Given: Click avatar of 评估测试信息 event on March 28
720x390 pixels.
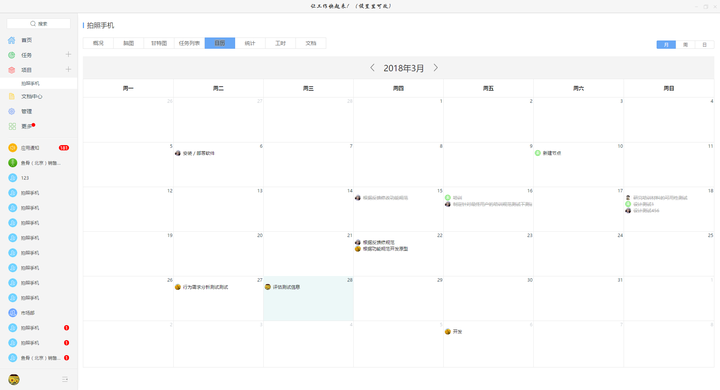Looking at the screenshot, I should click(x=268, y=287).
